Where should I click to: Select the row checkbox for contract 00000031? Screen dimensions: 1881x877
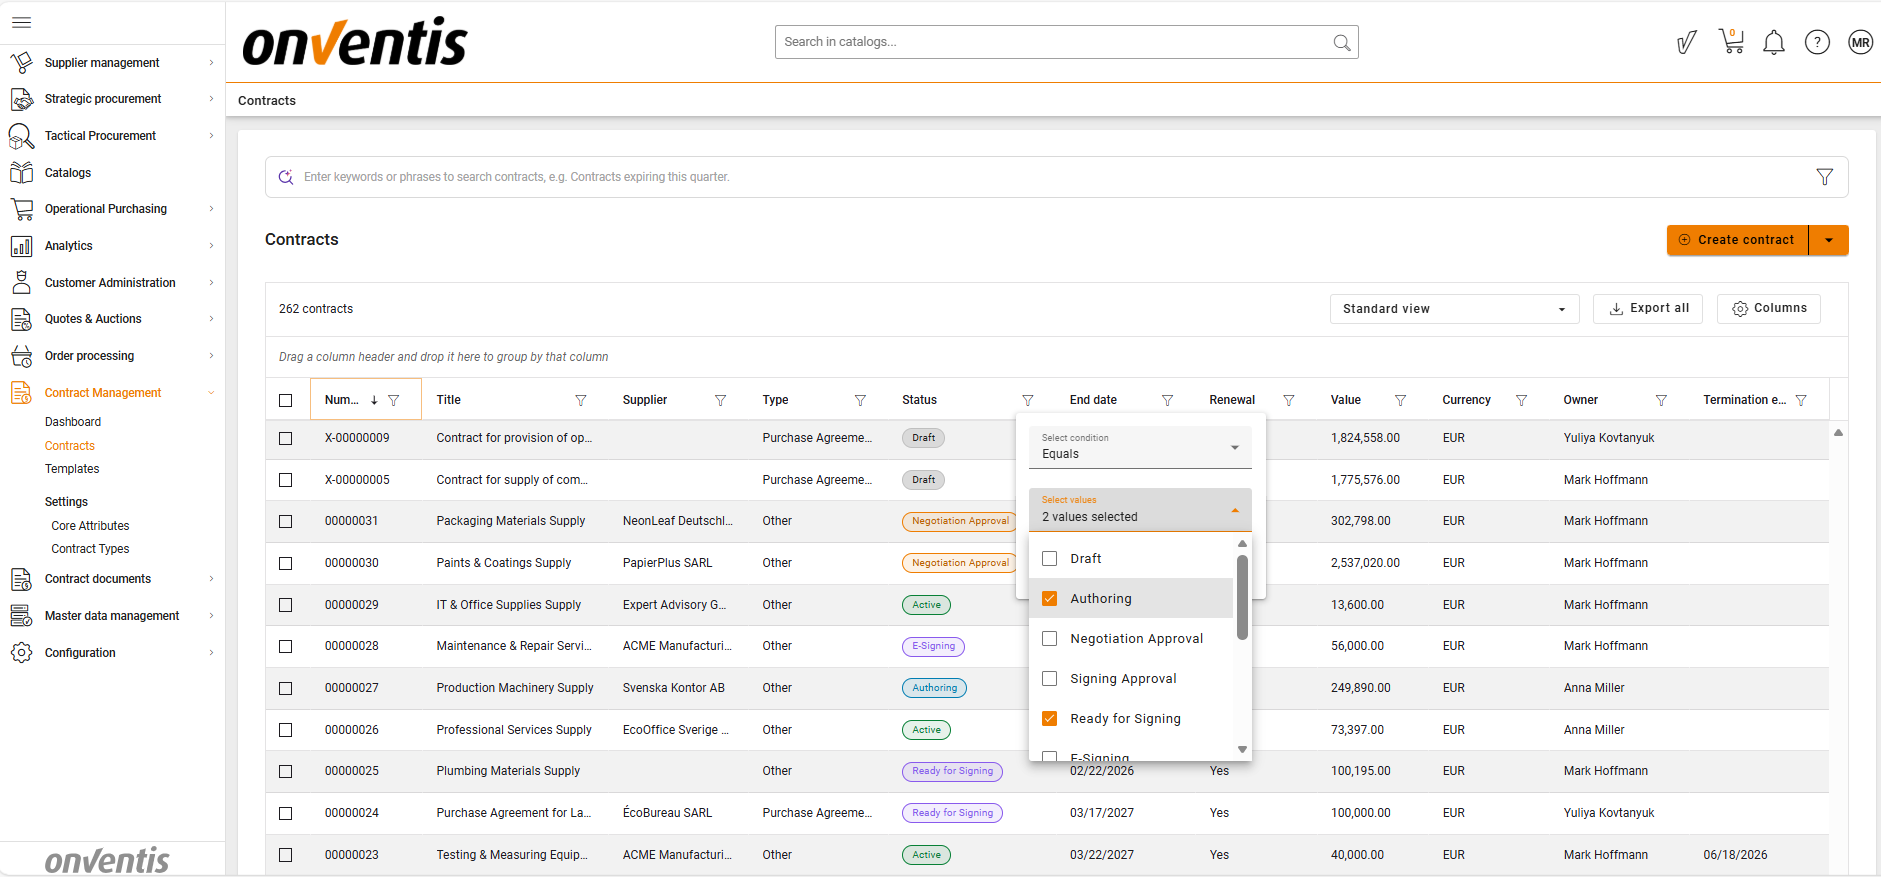pos(286,521)
